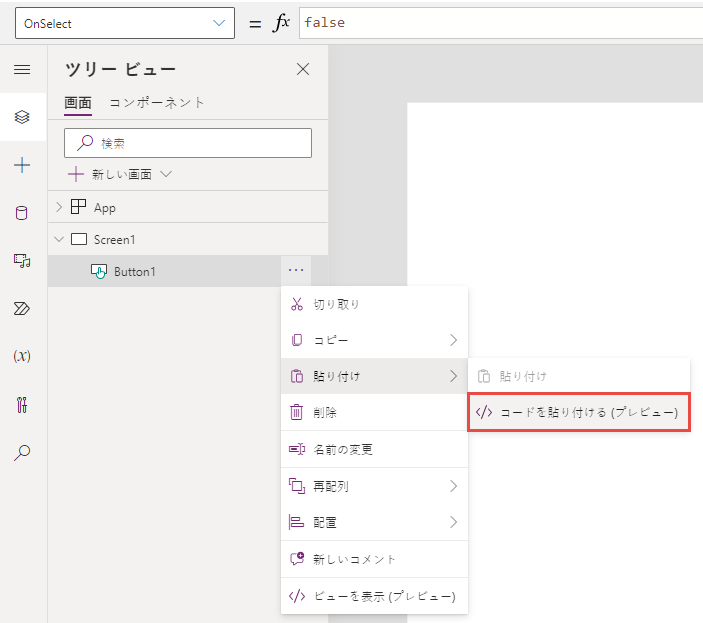Viewport: 703px width, 623px height.
Task: Open the コピー submenu
Action: pyautogui.click(x=374, y=340)
